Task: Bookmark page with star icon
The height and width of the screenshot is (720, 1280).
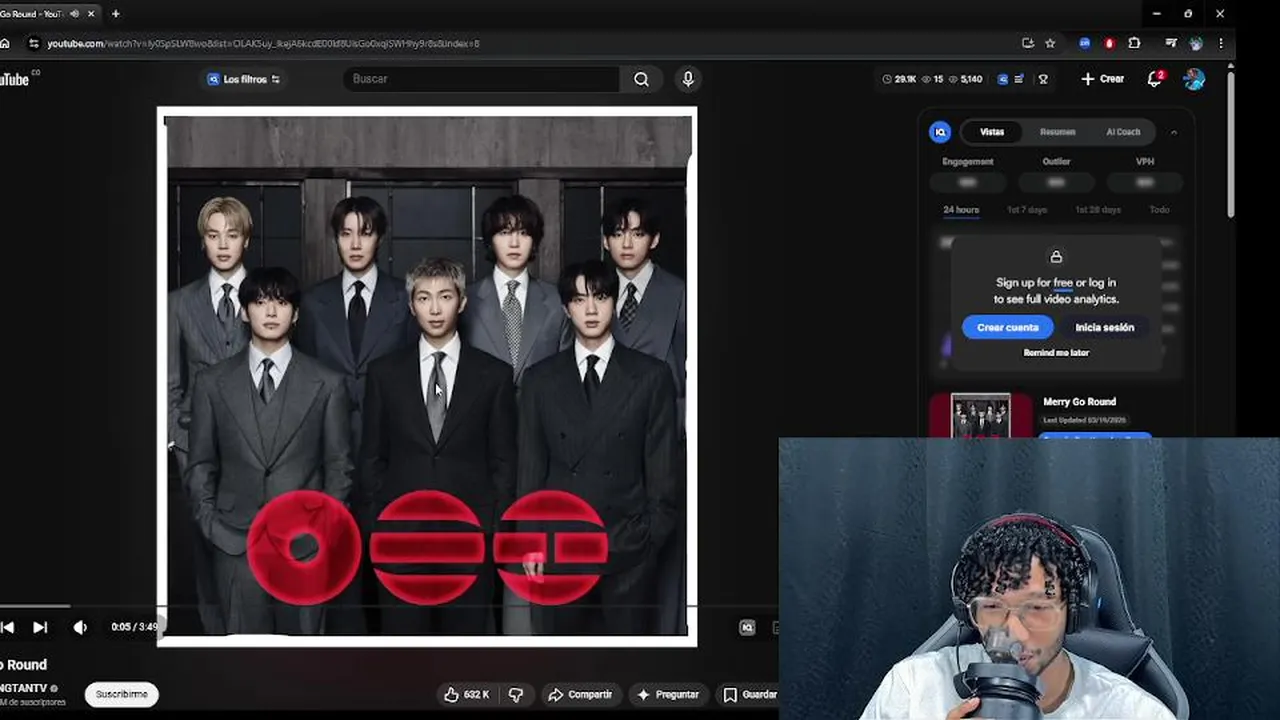Action: [1050, 43]
